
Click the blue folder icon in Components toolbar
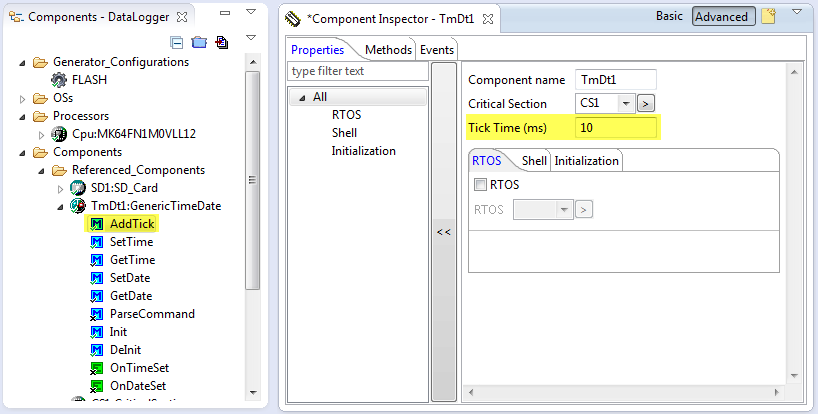pyautogui.click(x=199, y=42)
